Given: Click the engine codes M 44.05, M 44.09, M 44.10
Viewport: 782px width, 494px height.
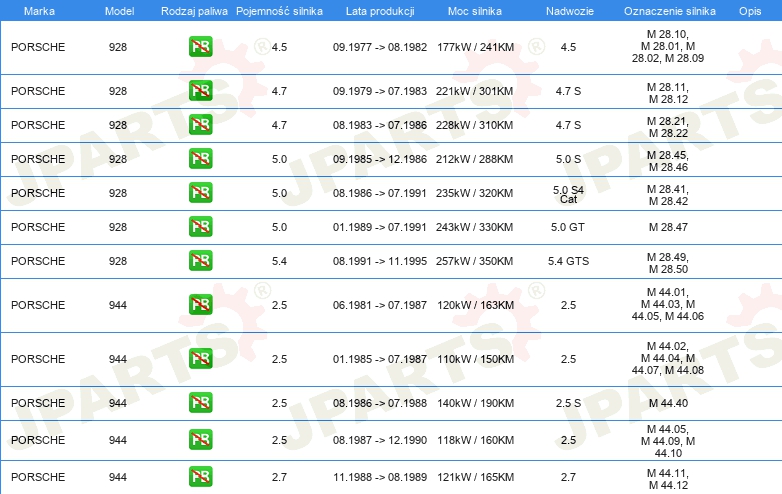Looking at the screenshot, I should (668, 441).
